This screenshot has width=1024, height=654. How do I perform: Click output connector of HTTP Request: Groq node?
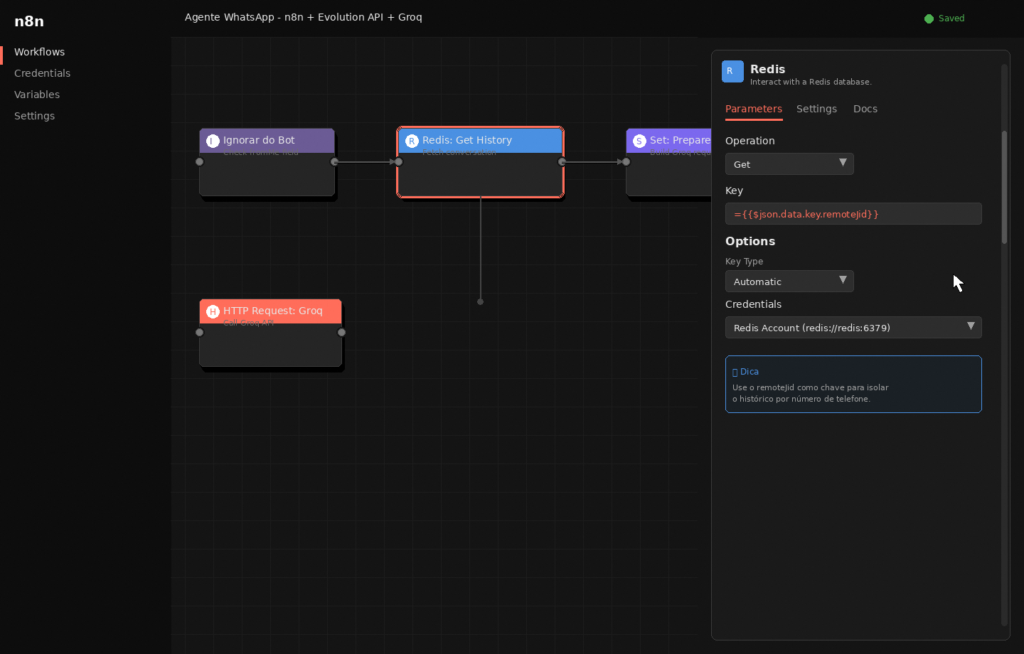pos(342,333)
